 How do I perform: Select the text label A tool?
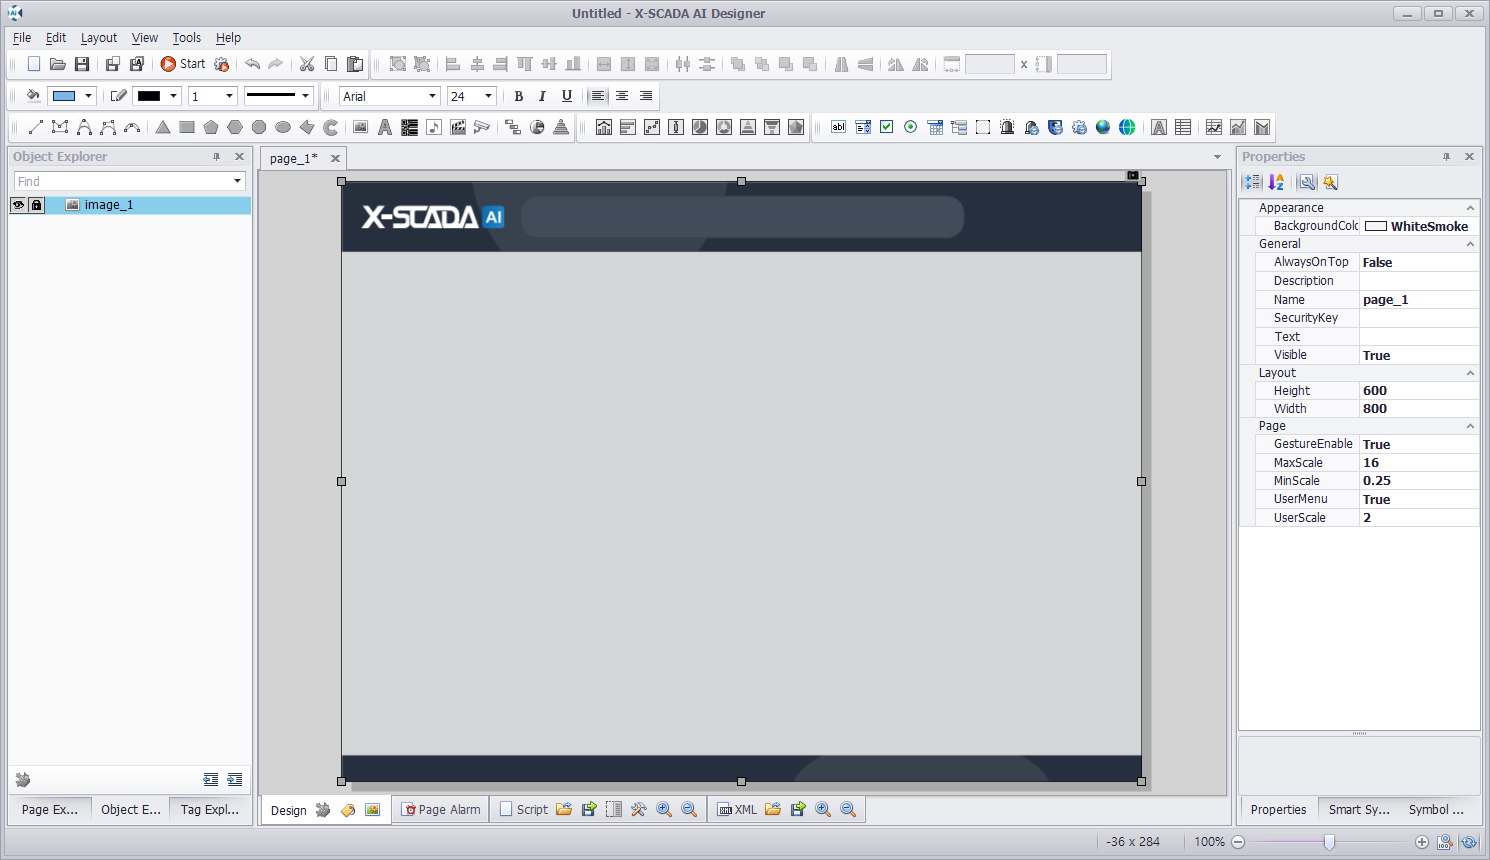[x=385, y=127]
